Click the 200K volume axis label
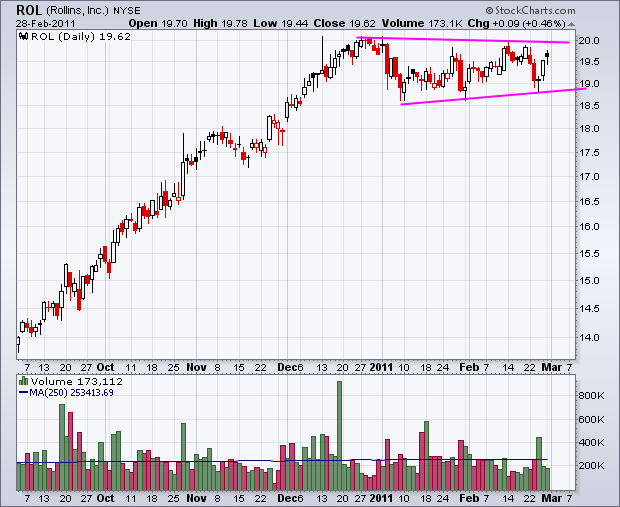620x507 pixels. click(592, 465)
